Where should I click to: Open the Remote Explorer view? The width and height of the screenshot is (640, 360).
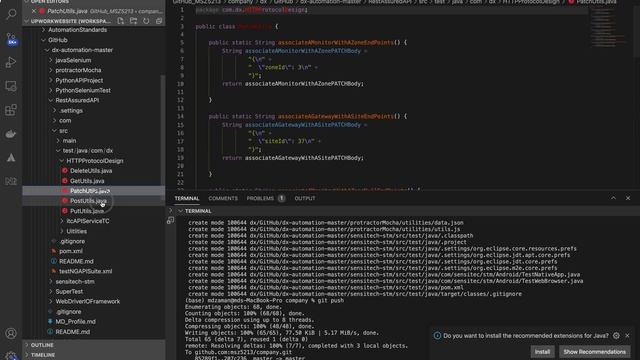[x=11, y=86]
